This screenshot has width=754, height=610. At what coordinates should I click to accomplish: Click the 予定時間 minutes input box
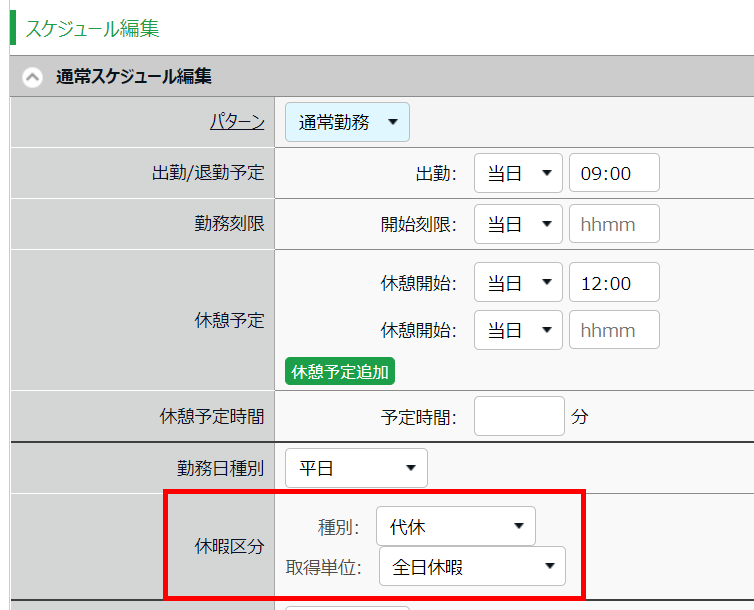[518, 416]
